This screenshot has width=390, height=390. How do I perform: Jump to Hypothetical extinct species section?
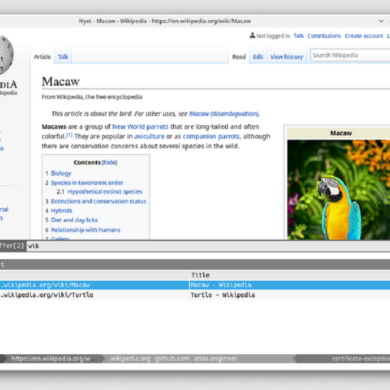(105, 192)
